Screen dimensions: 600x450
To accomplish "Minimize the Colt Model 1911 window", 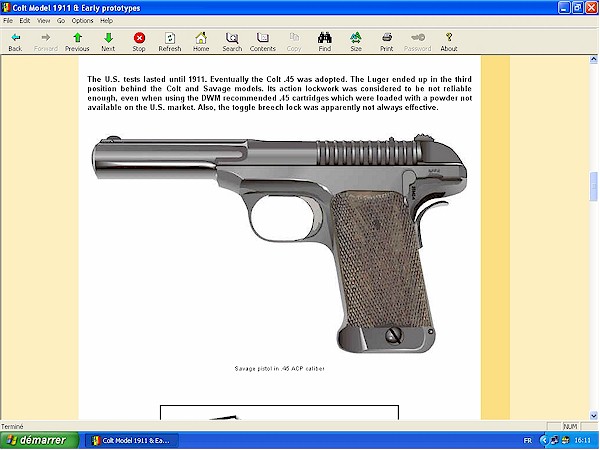I will click(x=564, y=8).
